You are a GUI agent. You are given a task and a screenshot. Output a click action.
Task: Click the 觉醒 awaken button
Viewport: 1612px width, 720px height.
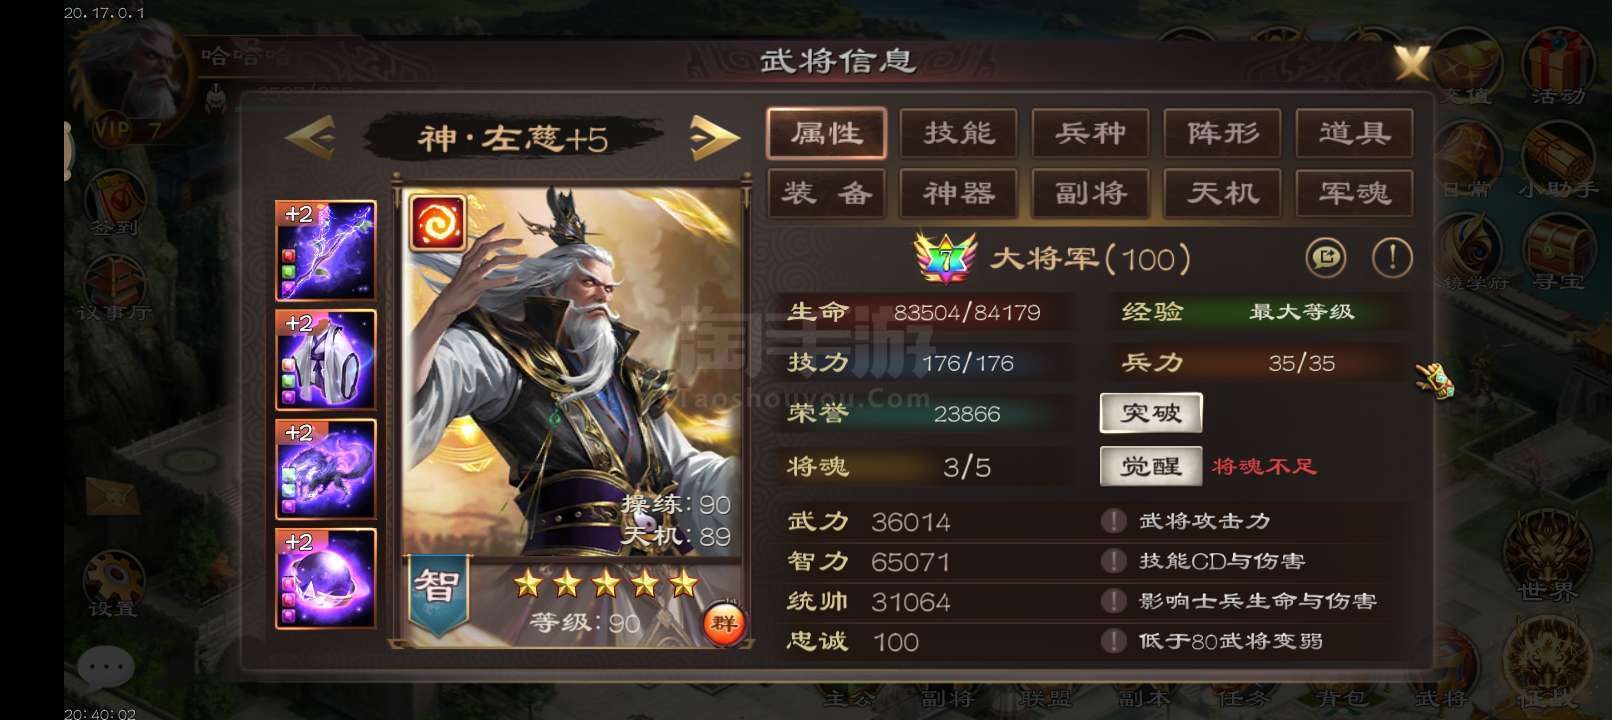(1151, 466)
